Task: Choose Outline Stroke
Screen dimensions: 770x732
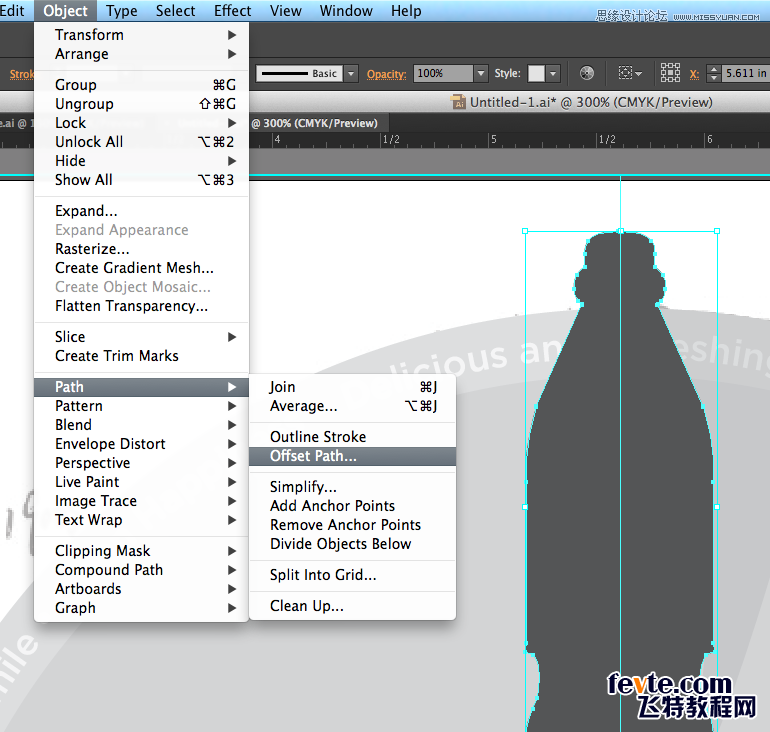Action: 353,437
